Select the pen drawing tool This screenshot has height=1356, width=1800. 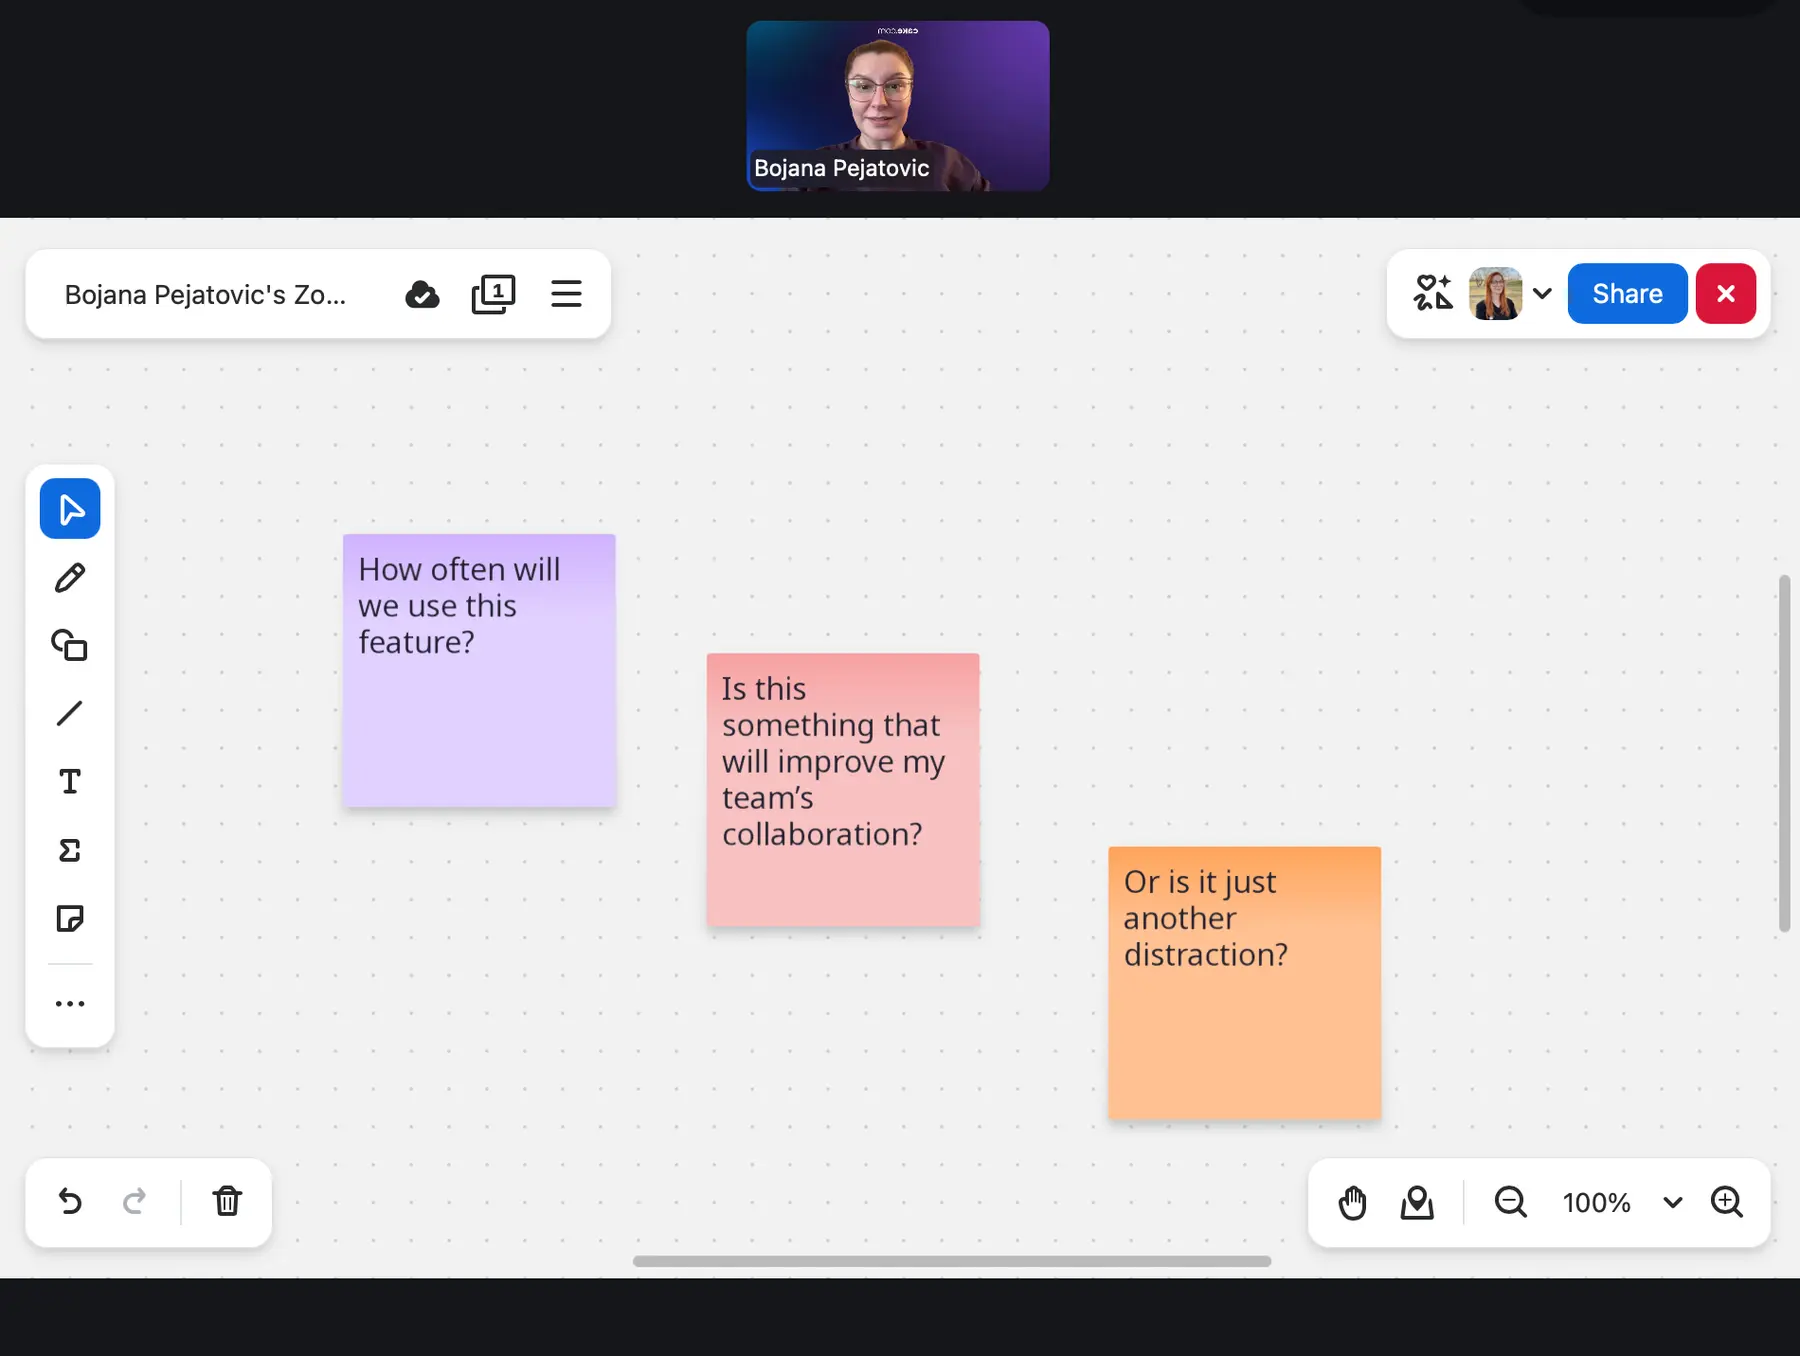point(70,578)
